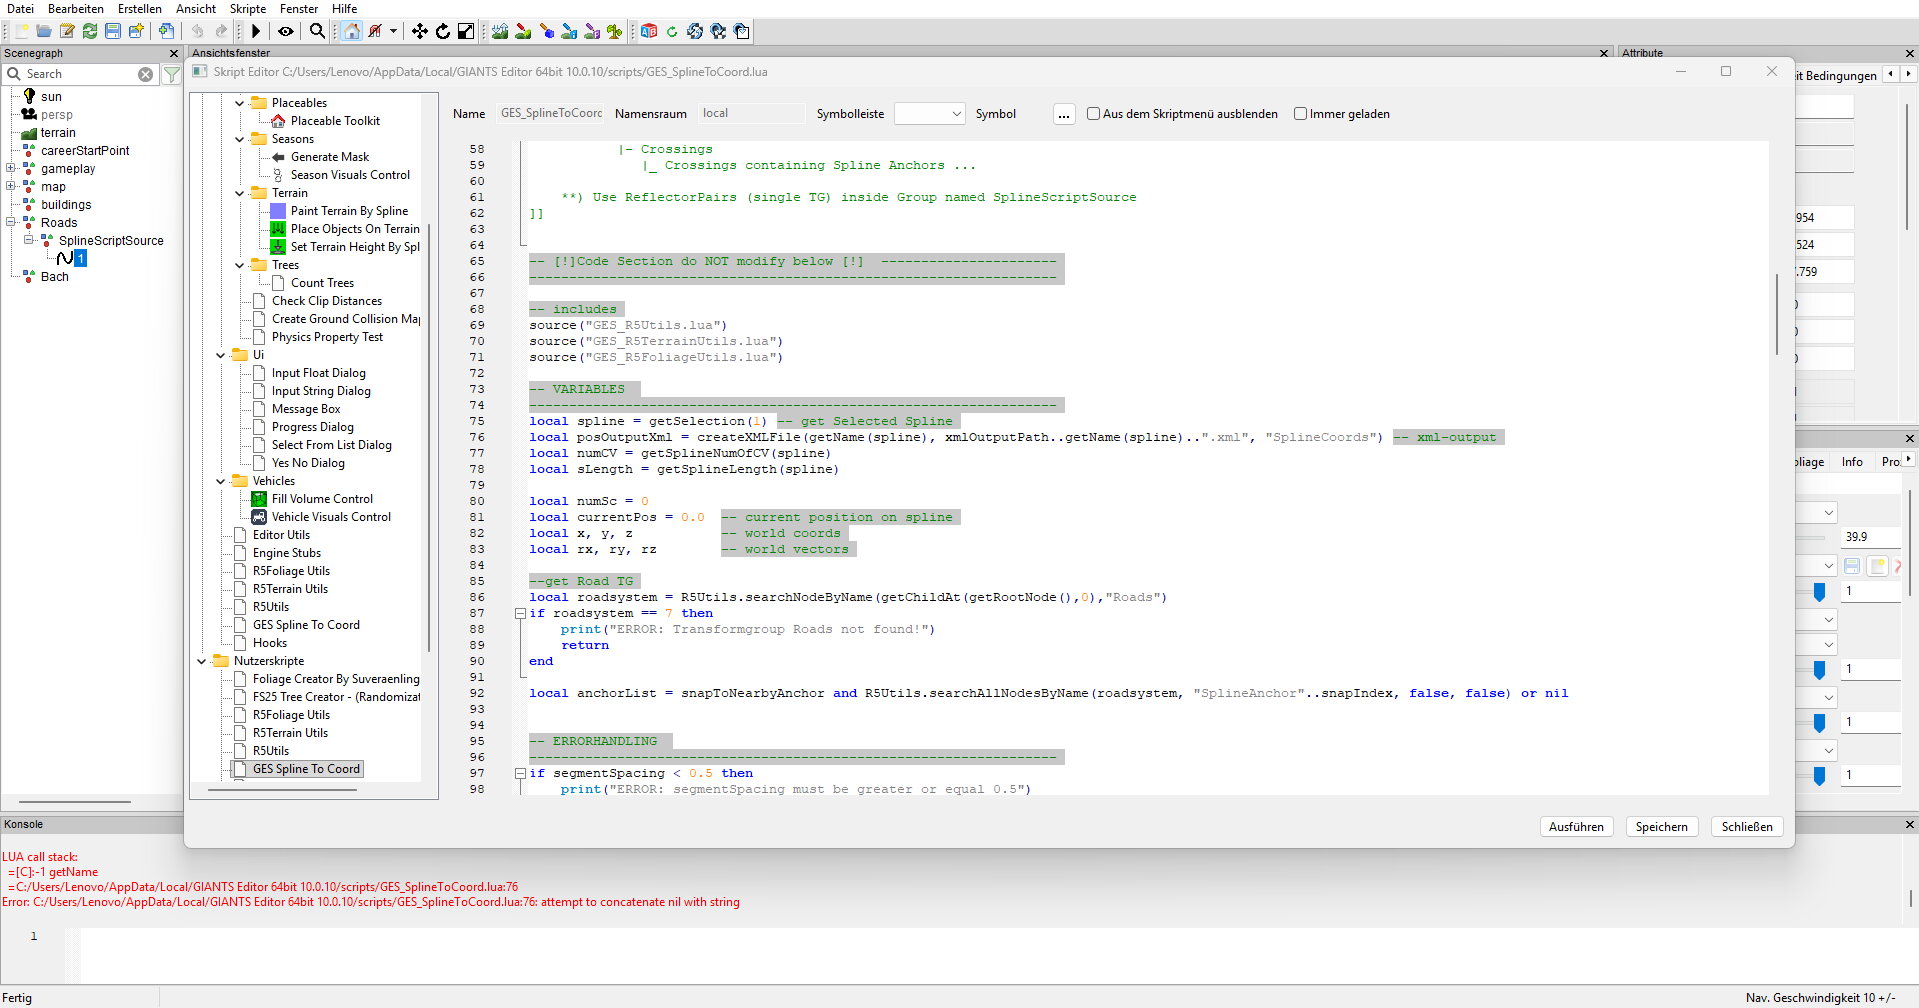Click the foliage tree paint icon
Viewport: 1919px width, 1008px height.
614,31
